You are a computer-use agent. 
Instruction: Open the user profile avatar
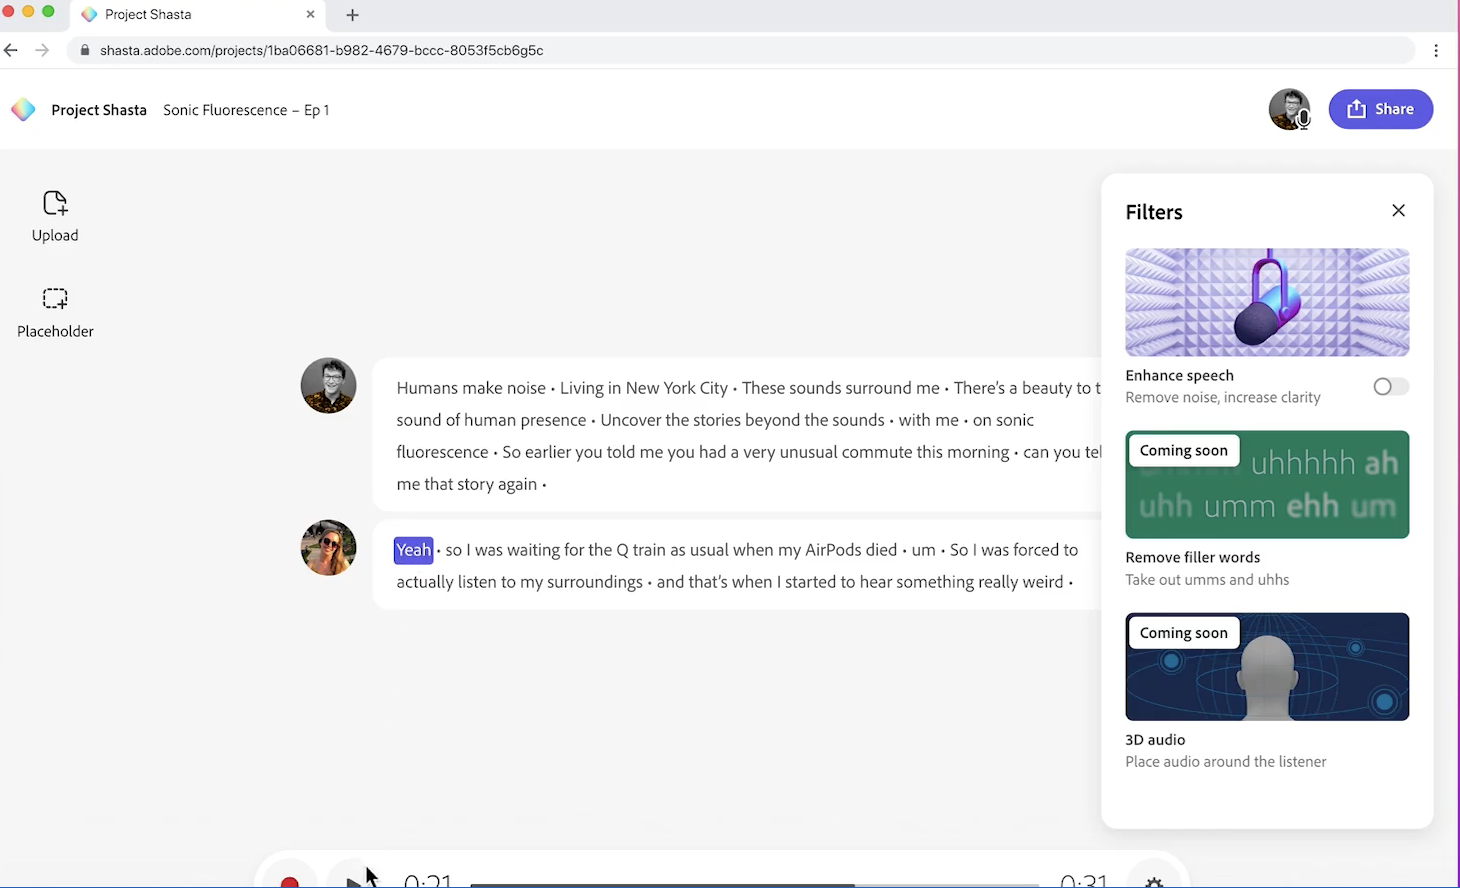point(1289,109)
